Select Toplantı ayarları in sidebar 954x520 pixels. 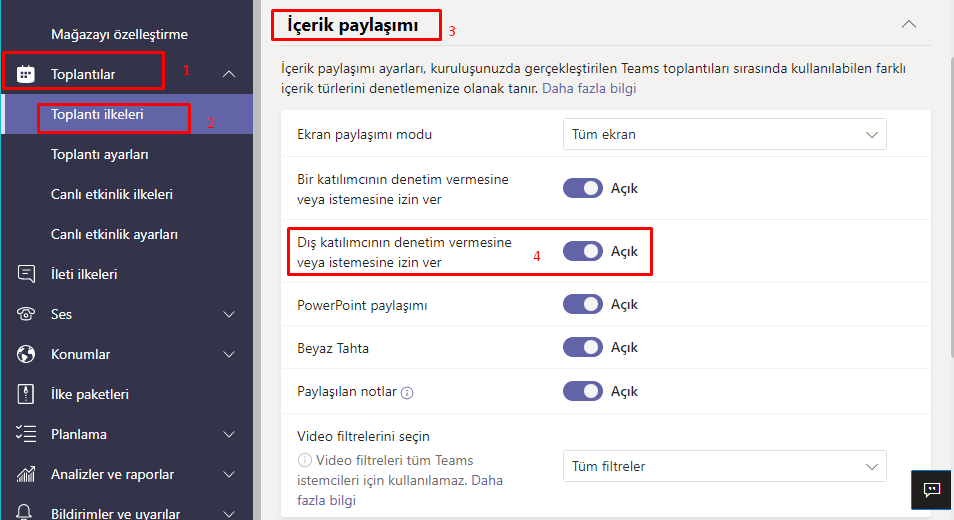click(100, 155)
